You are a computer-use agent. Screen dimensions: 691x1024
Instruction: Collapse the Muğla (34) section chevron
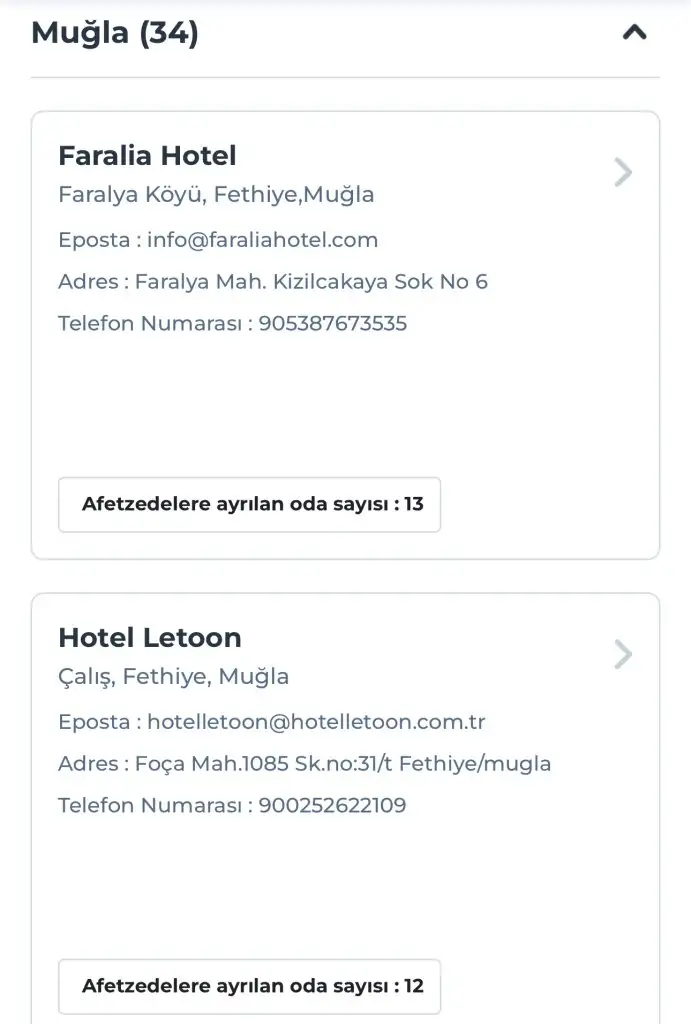point(634,33)
